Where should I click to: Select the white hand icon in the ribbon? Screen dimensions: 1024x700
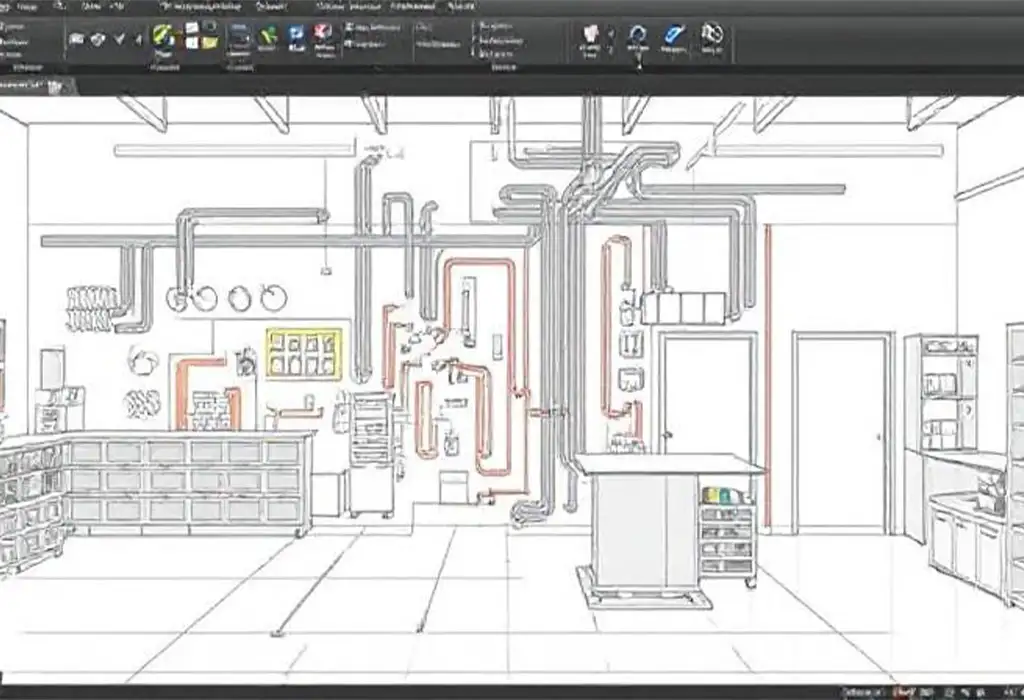[591, 35]
